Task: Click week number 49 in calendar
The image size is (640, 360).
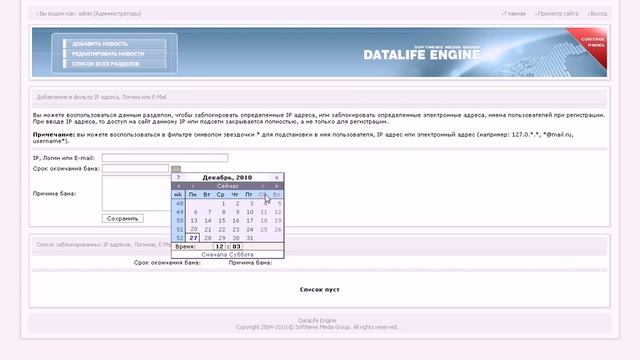Action: (x=179, y=212)
